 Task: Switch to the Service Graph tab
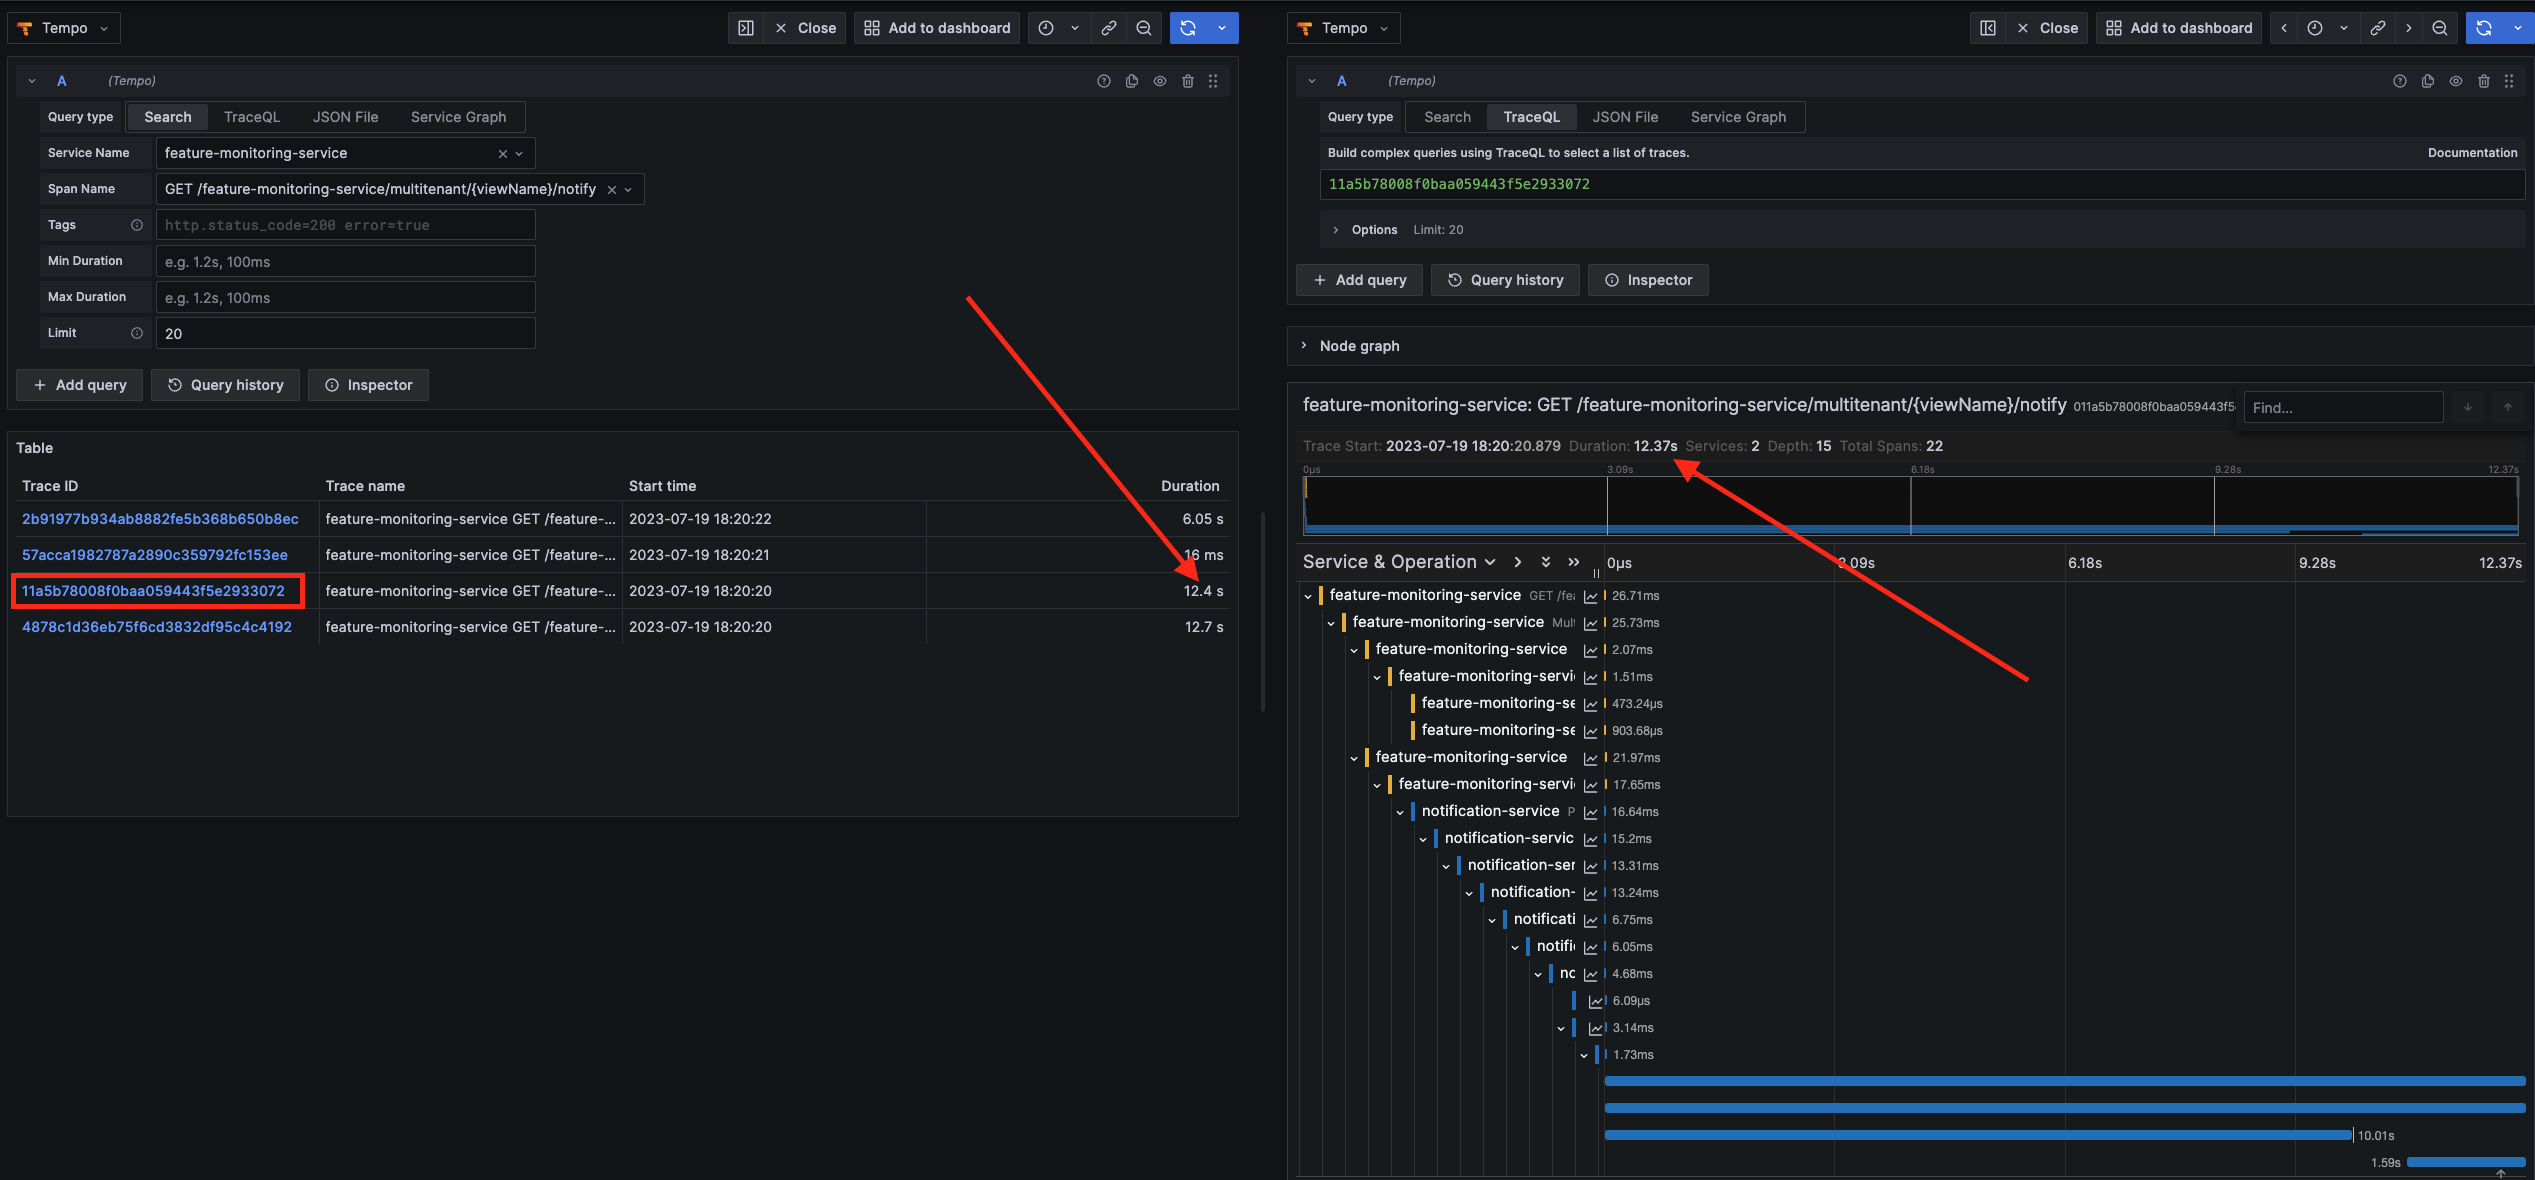click(x=458, y=117)
